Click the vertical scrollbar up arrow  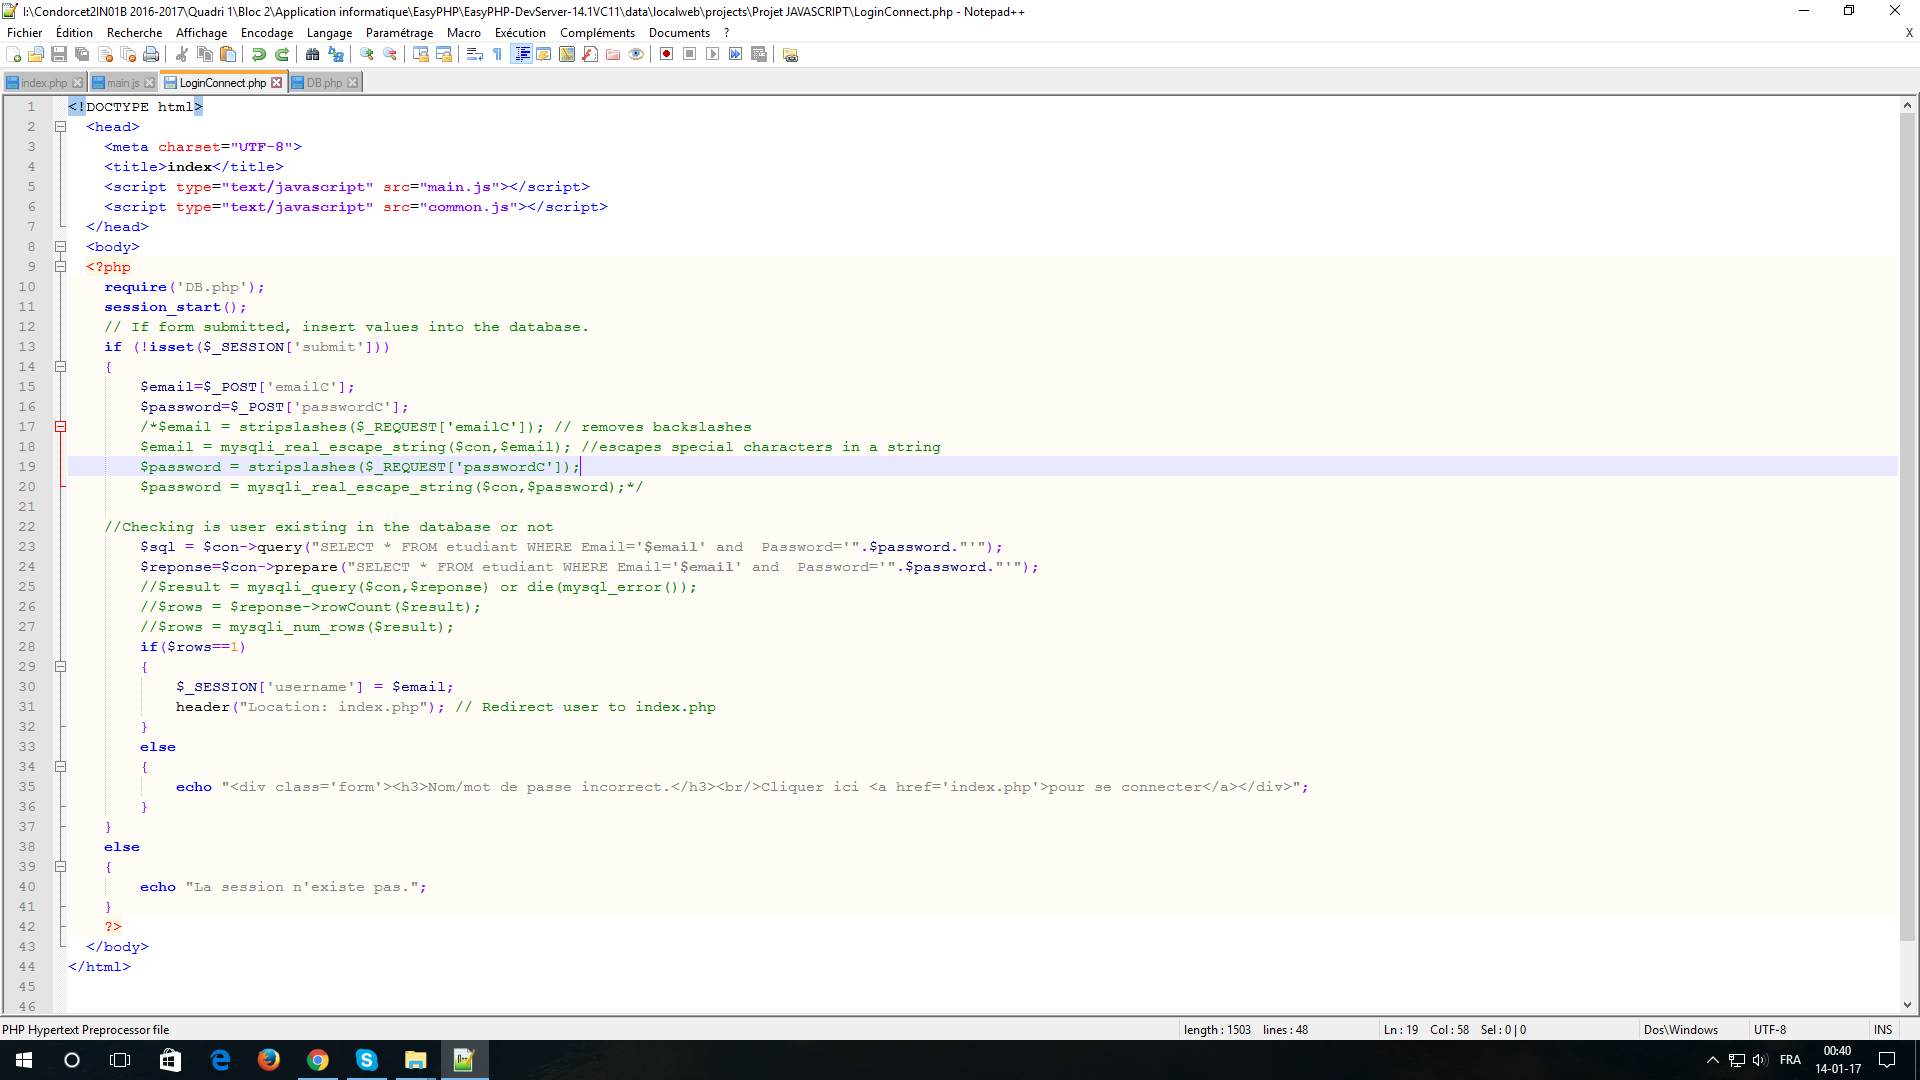click(x=1907, y=105)
